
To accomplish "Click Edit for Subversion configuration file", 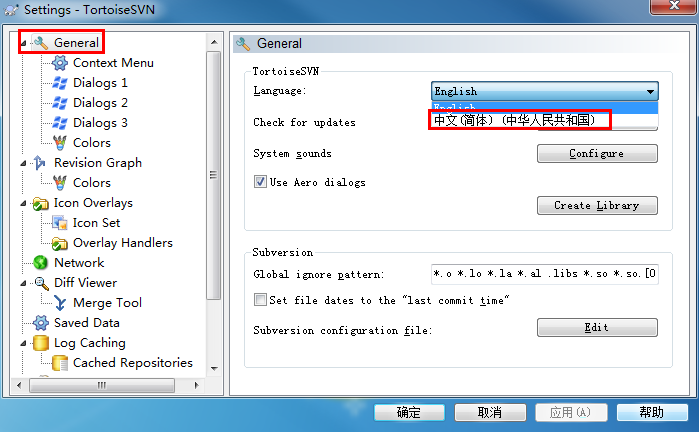I will (x=597, y=328).
